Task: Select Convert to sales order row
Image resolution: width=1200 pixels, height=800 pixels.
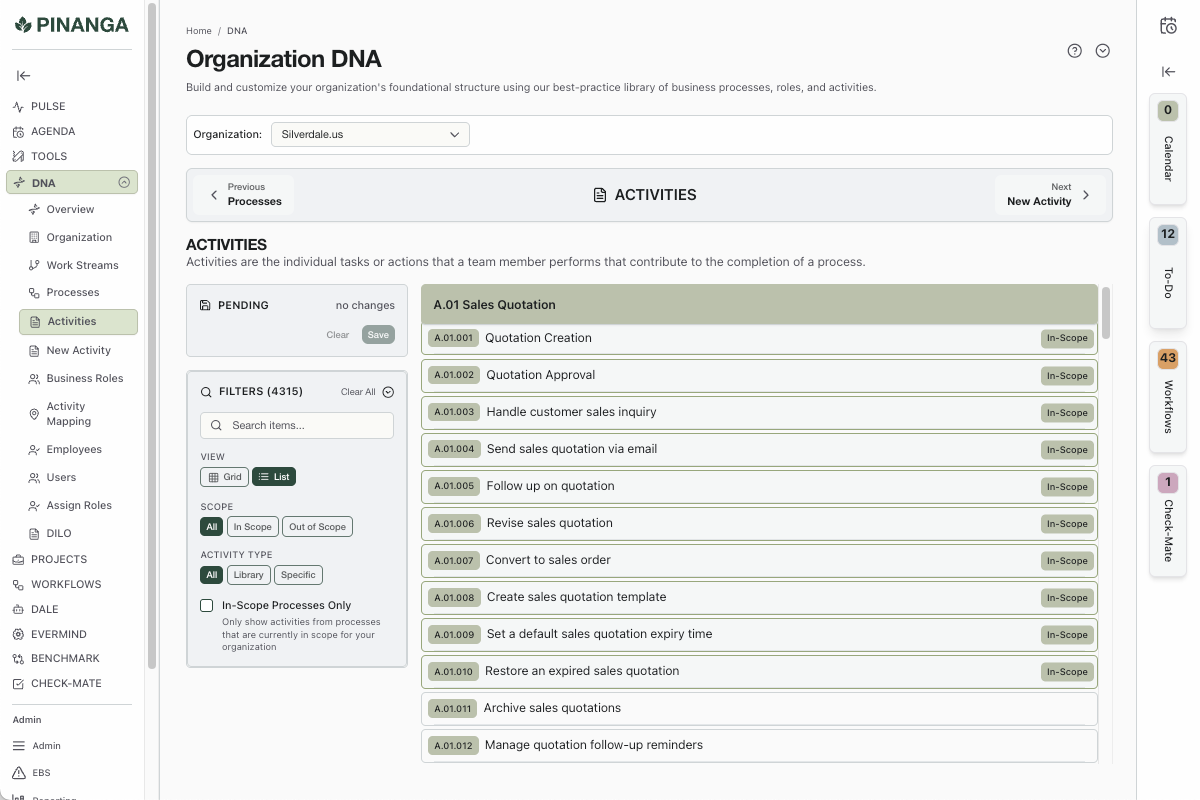Action: point(759,560)
